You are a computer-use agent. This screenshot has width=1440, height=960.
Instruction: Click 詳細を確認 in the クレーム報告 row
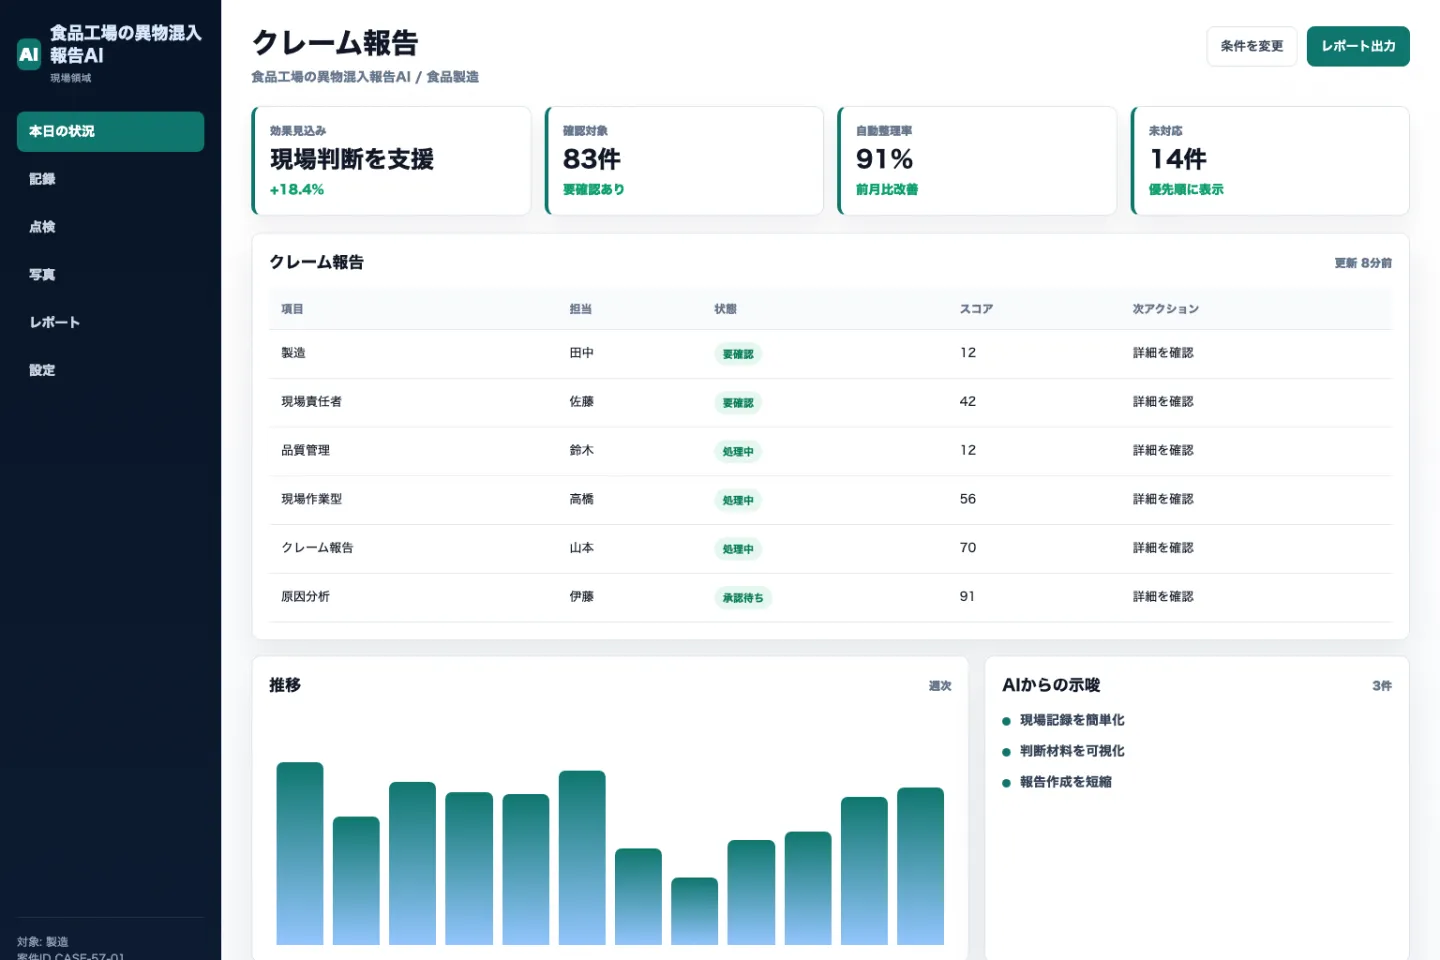[1163, 548]
